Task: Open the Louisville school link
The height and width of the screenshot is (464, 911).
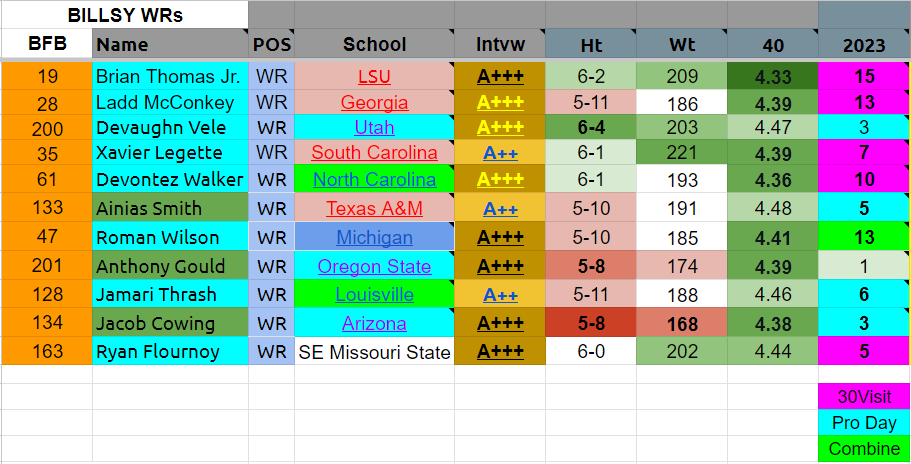Action: click(x=374, y=294)
